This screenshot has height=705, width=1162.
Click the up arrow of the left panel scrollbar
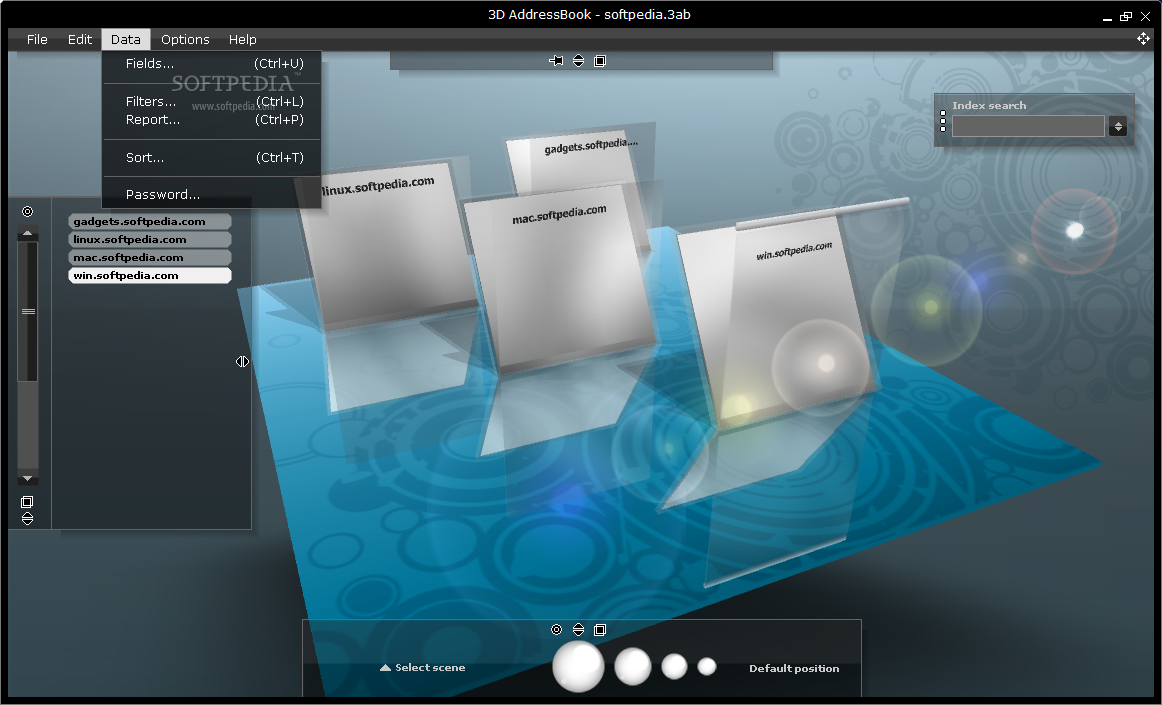point(27,234)
